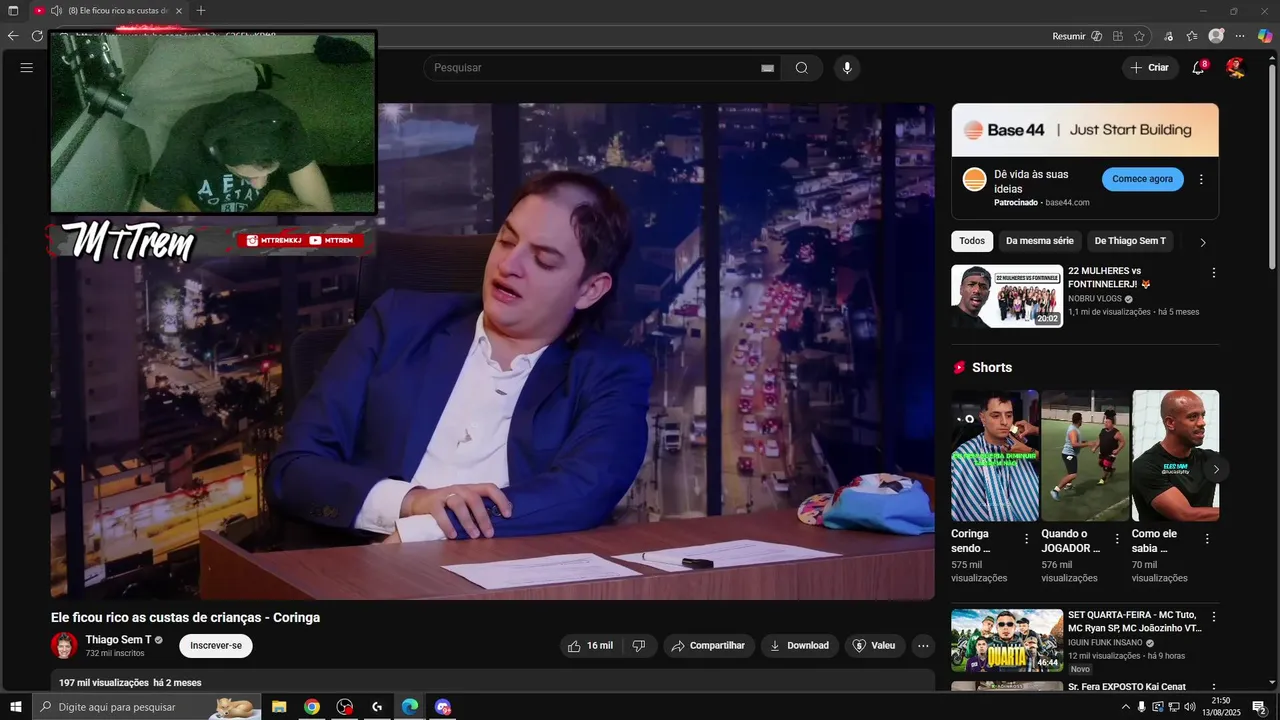Open Edge split screen icon

pos(1117,36)
